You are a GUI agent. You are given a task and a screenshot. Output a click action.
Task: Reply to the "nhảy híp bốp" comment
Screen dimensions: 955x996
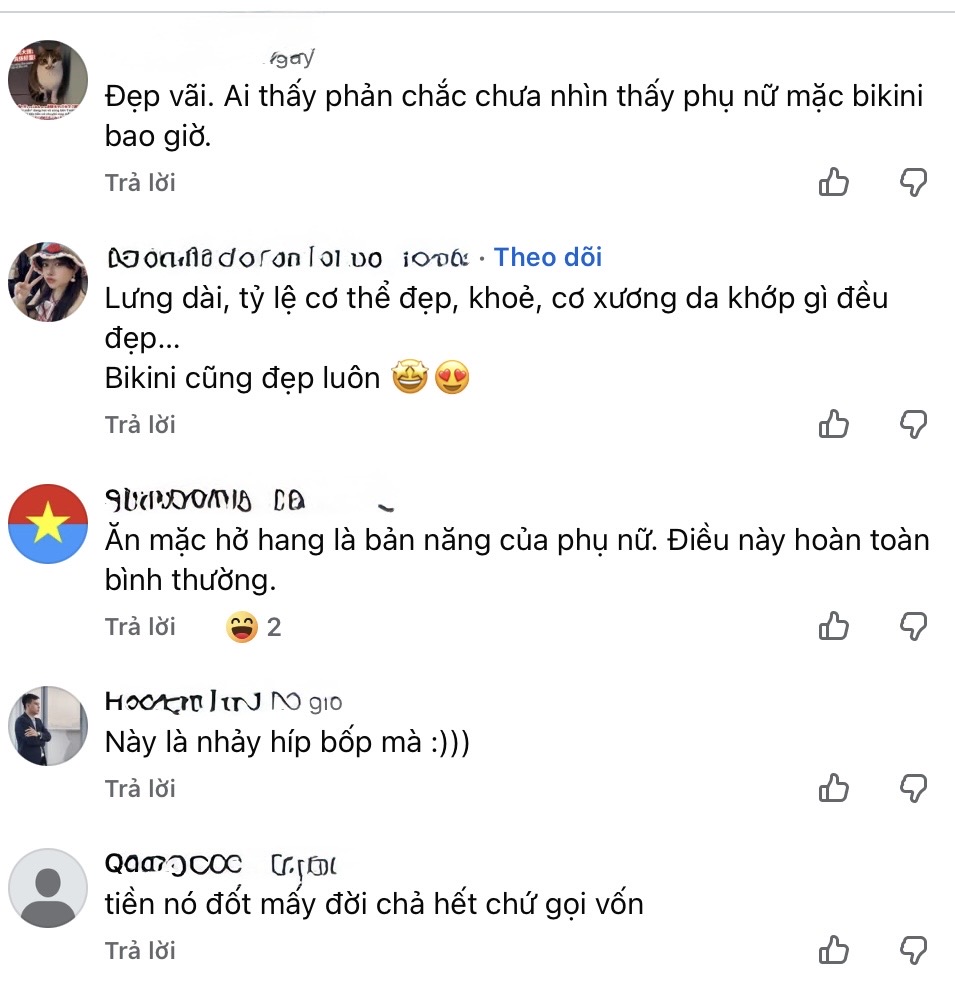click(x=140, y=789)
